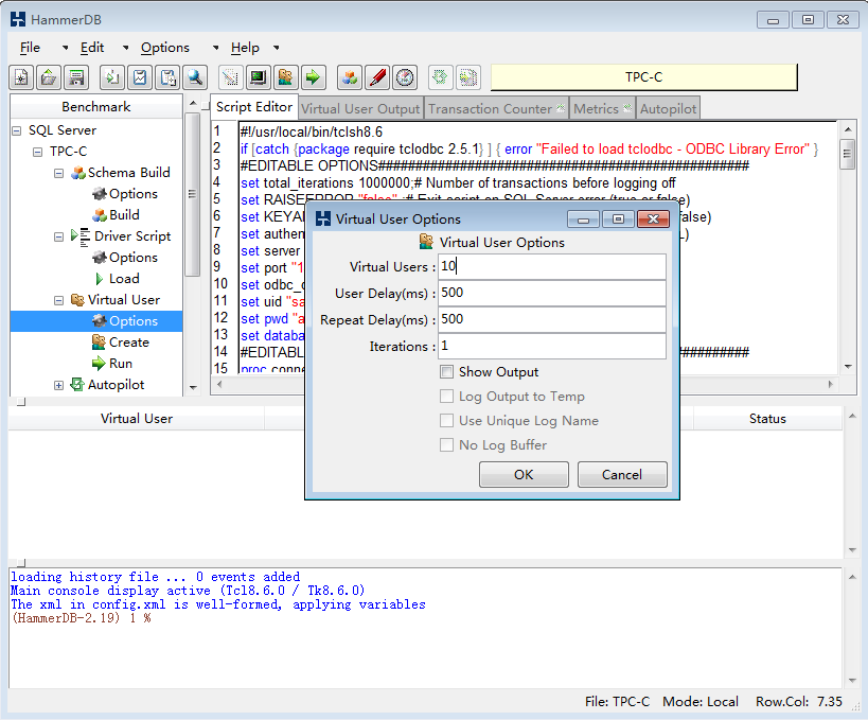Screen dimensions: 868x720
Task: Click the green arrow run toolbar icon
Action: pos(314,77)
